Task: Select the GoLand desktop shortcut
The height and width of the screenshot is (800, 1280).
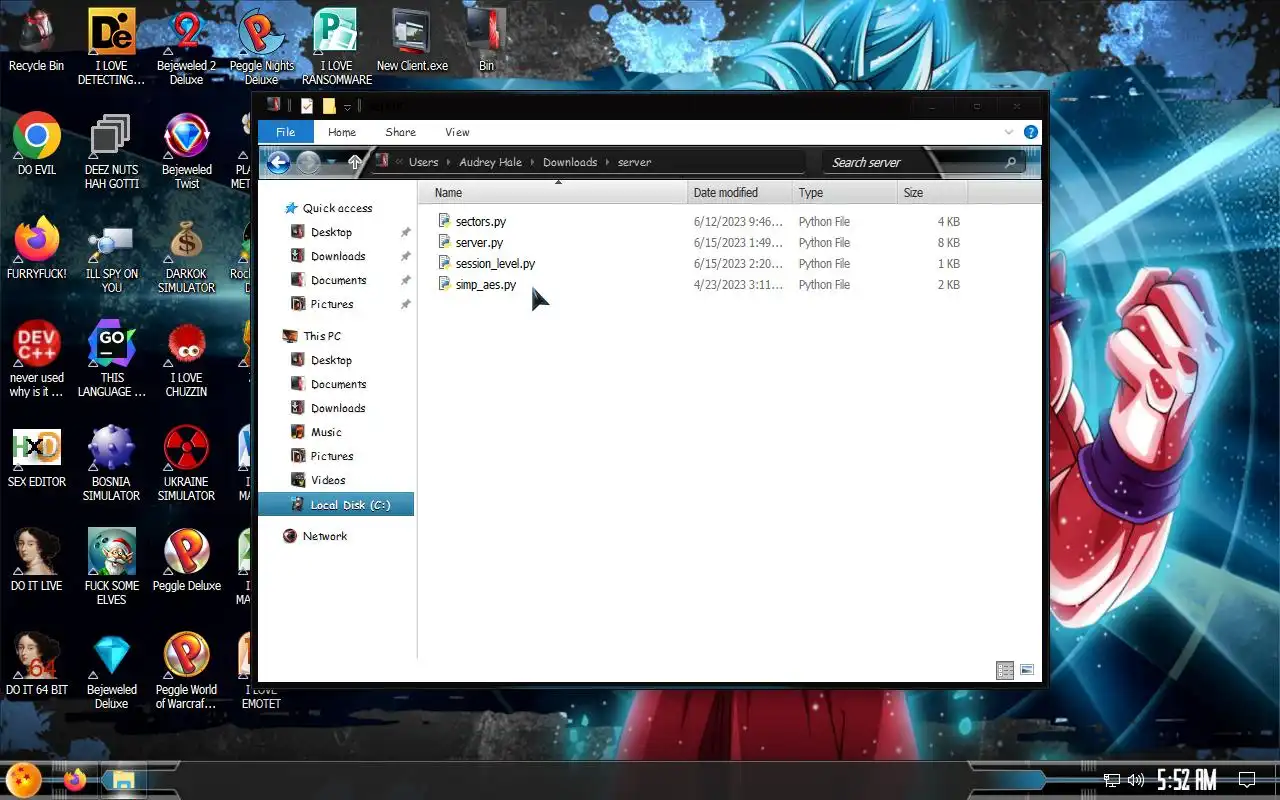Action: click(x=112, y=358)
